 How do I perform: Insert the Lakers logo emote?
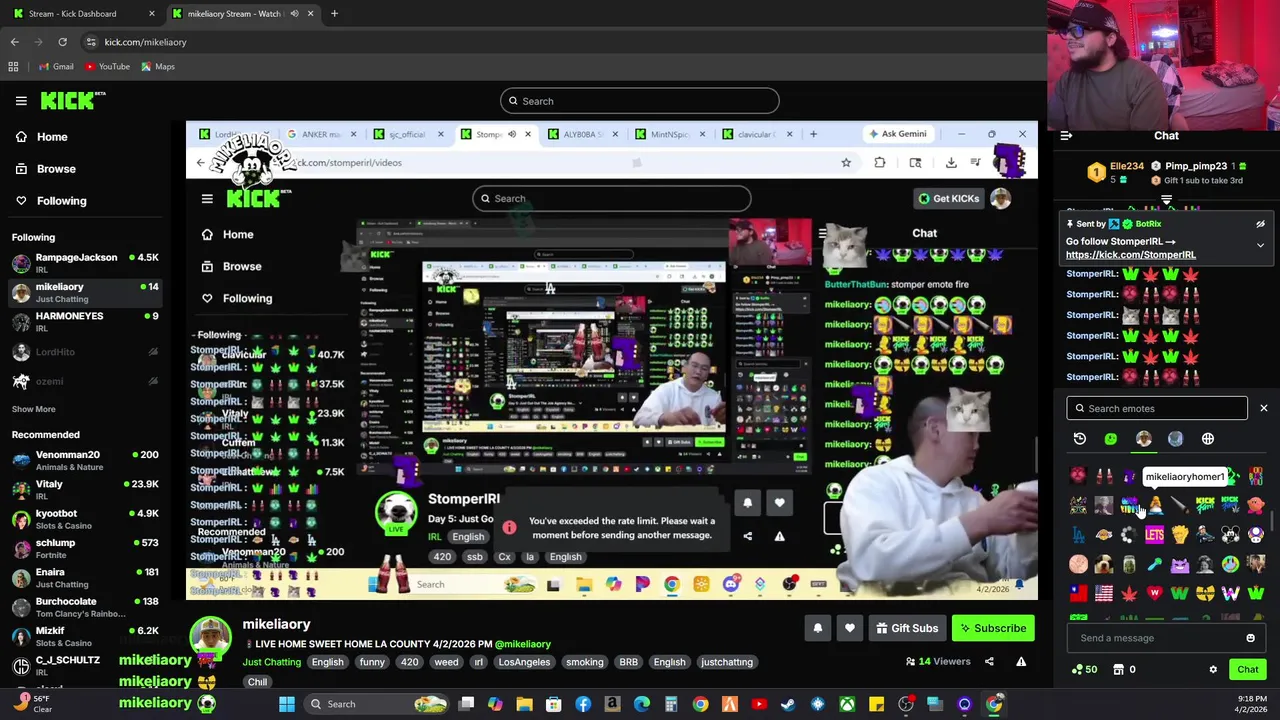point(1104,535)
